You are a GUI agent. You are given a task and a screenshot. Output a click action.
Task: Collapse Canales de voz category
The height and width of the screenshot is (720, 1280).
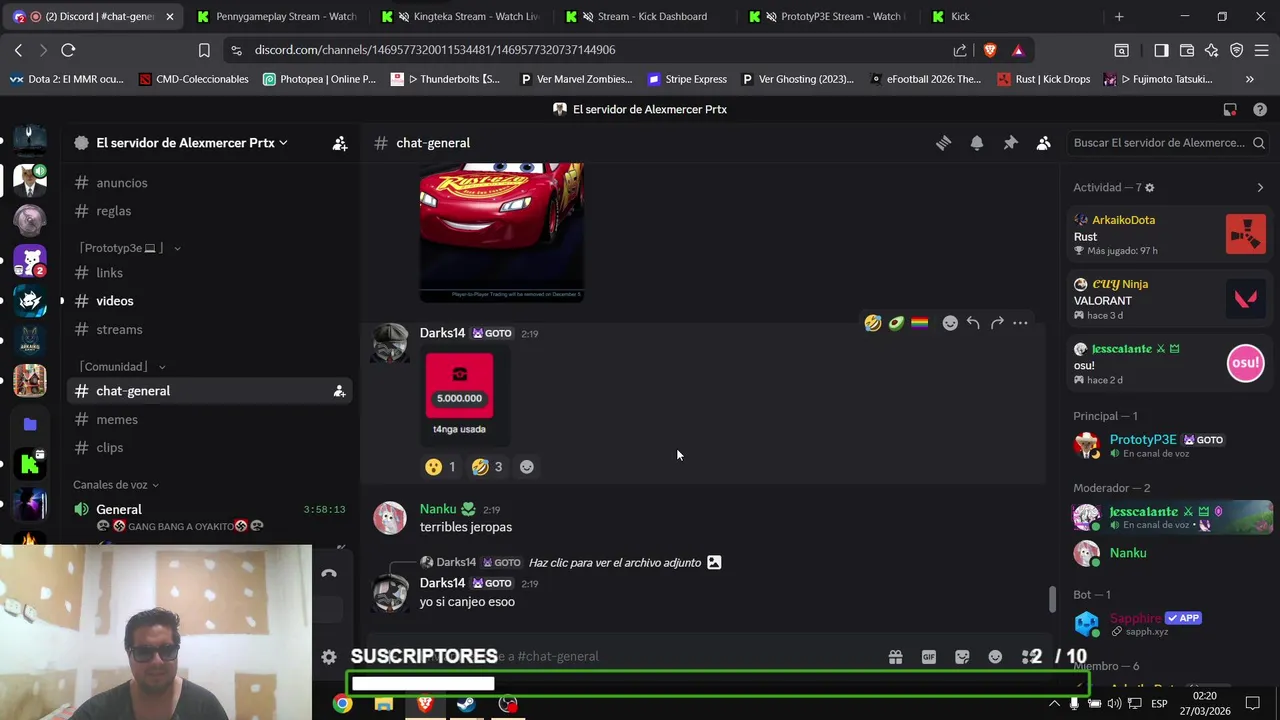point(116,485)
